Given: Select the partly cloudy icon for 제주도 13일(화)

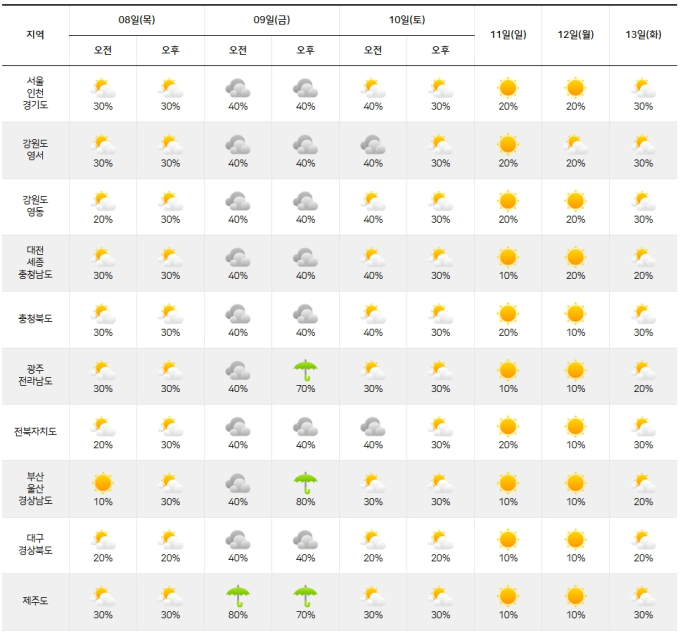Looking at the screenshot, I should click(643, 596).
